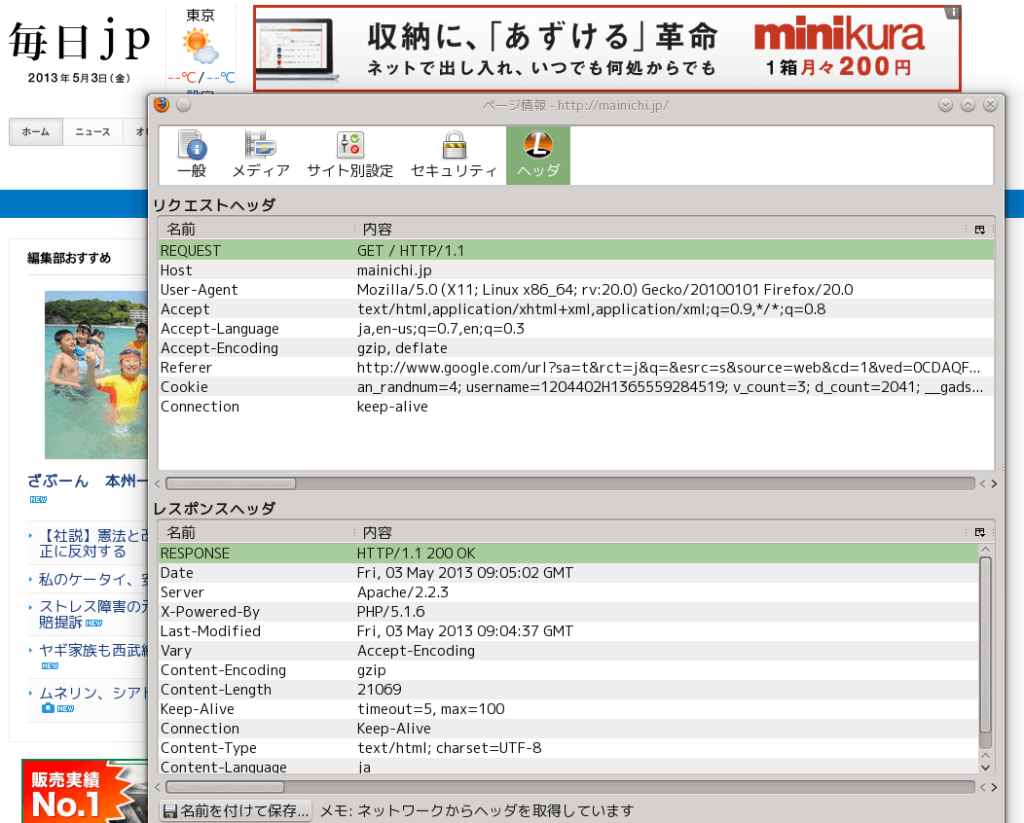Viewport: 1024px width, 823px height.
Task: Select the X-Powered-By PHP/5.1.6 row
Action: tap(569, 611)
